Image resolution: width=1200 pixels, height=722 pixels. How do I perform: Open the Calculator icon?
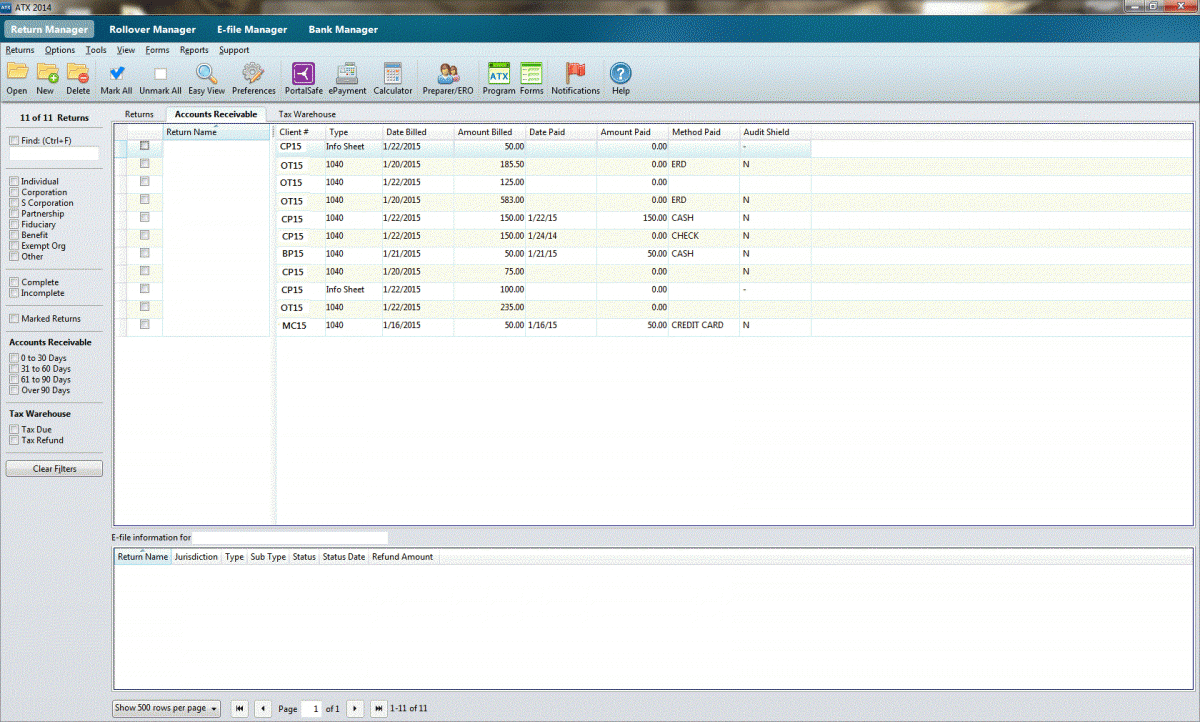392,73
